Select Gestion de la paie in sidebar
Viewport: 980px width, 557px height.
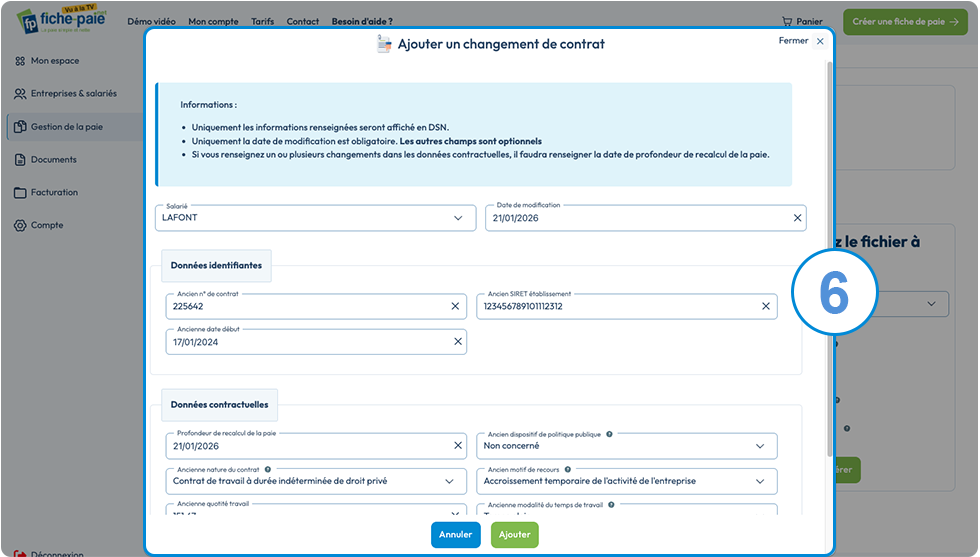pos(67,127)
